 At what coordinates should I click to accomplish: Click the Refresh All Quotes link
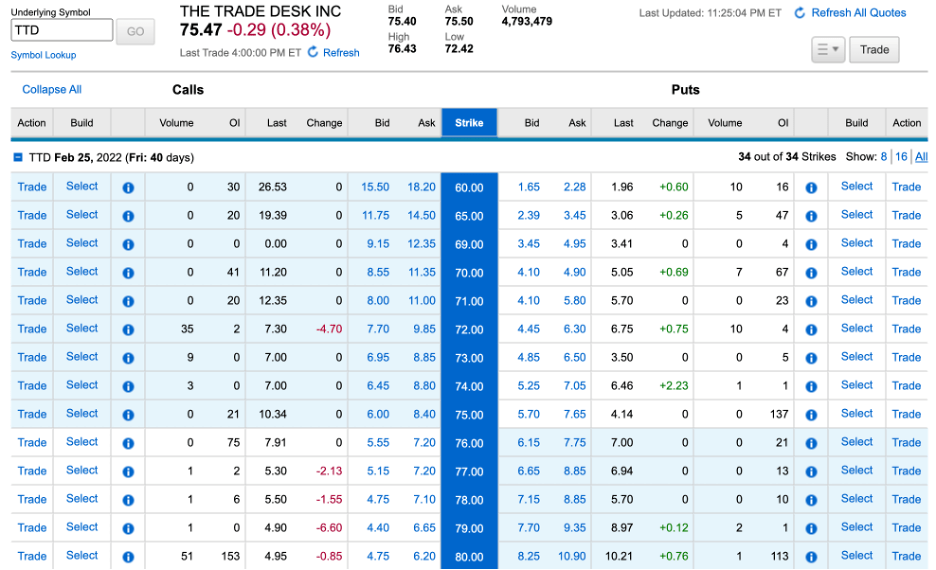[x=858, y=13]
